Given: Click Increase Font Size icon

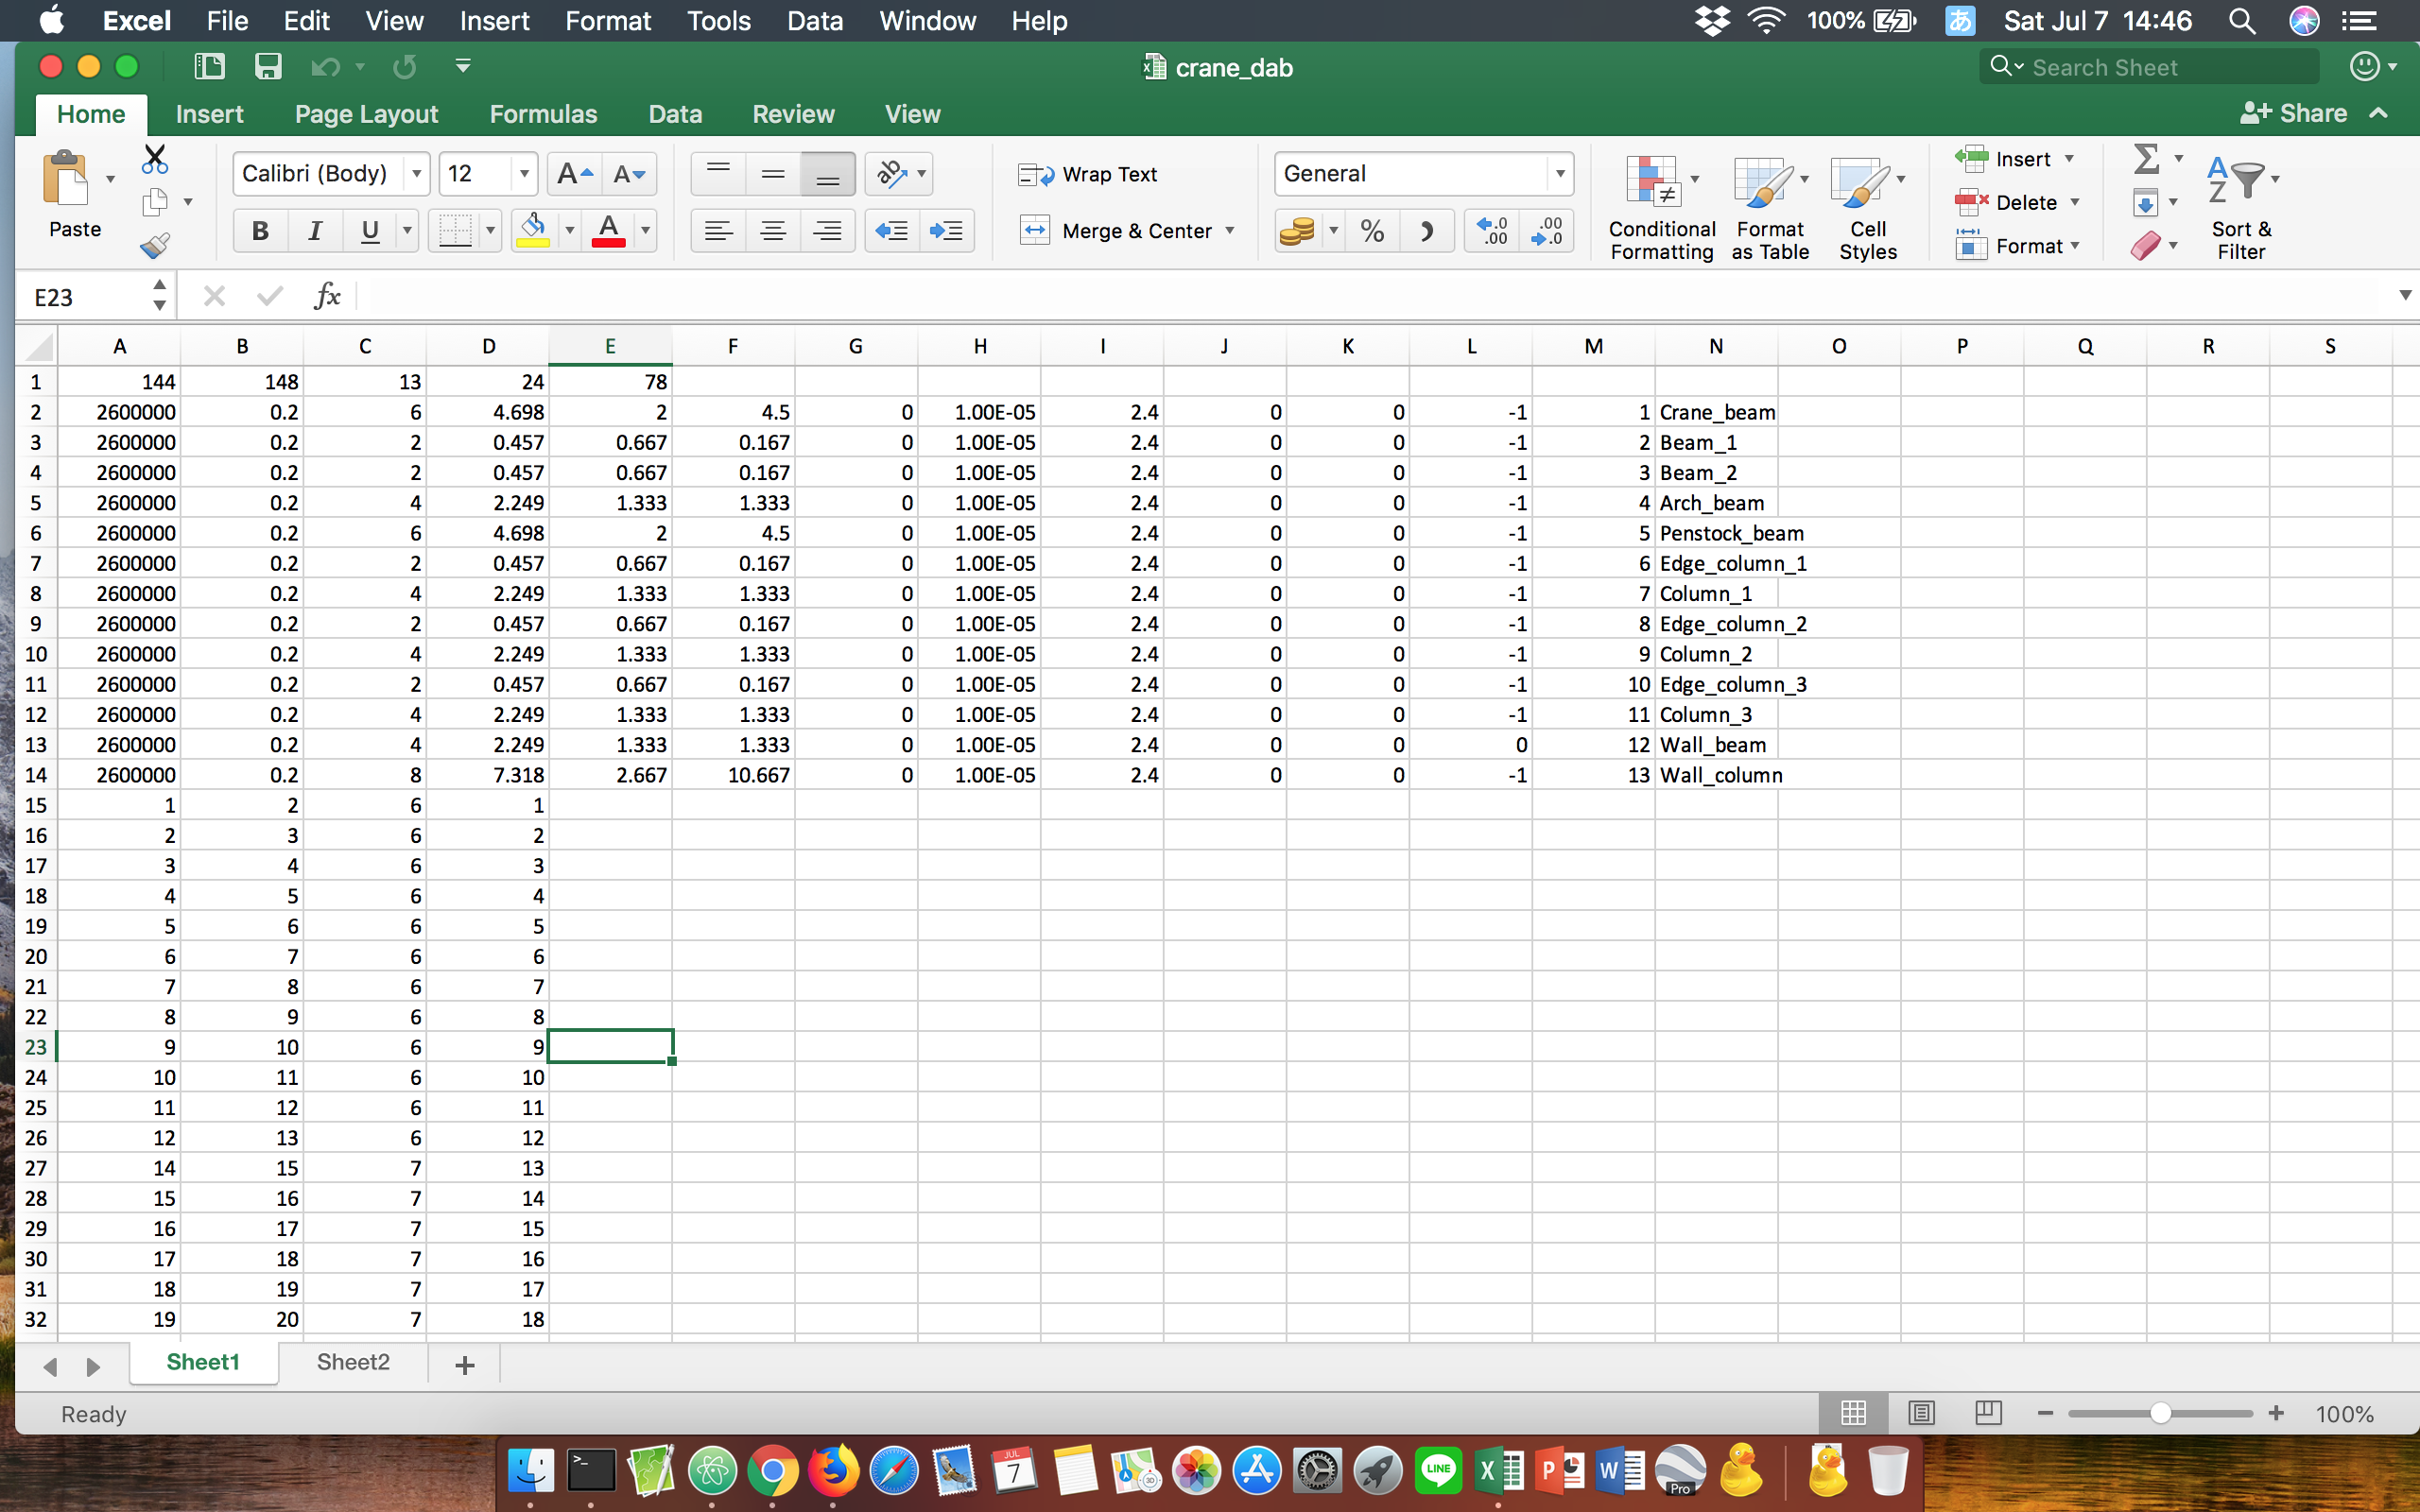Looking at the screenshot, I should tap(575, 174).
